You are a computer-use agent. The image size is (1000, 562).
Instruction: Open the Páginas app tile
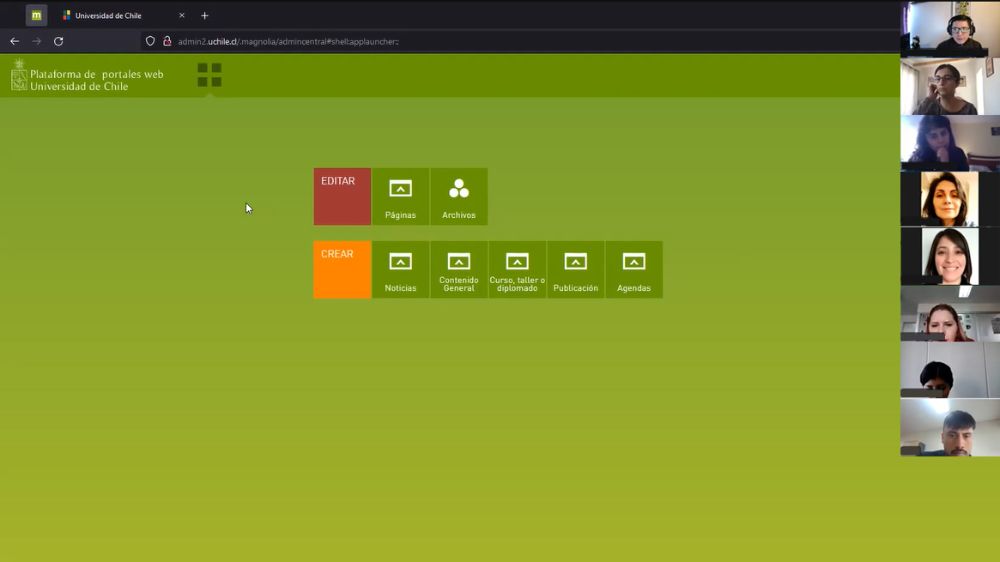400,196
